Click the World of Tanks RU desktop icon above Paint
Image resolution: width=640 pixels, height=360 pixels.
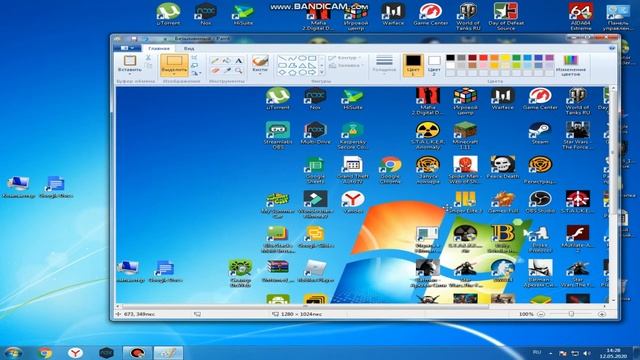point(468,16)
